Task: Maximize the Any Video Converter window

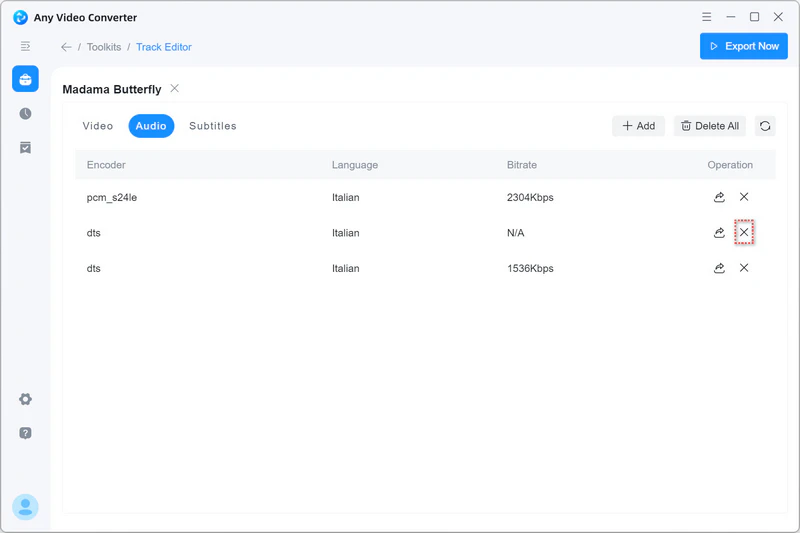Action: click(754, 17)
